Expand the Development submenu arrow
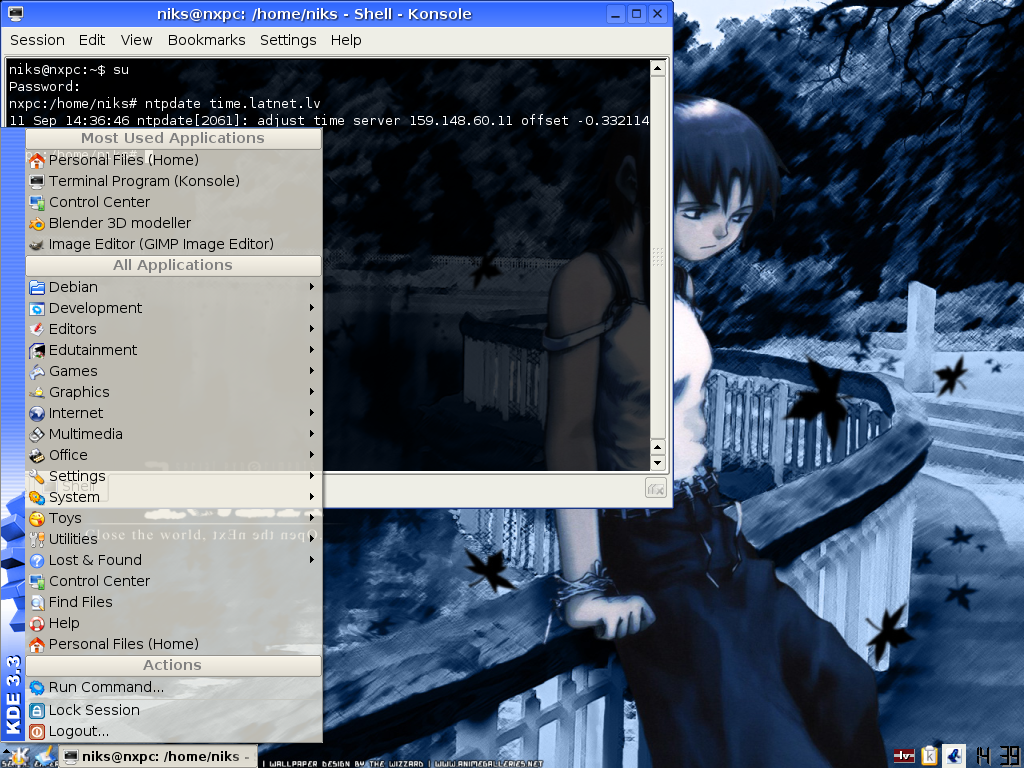Image resolution: width=1024 pixels, height=768 pixels. click(x=312, y=308)
